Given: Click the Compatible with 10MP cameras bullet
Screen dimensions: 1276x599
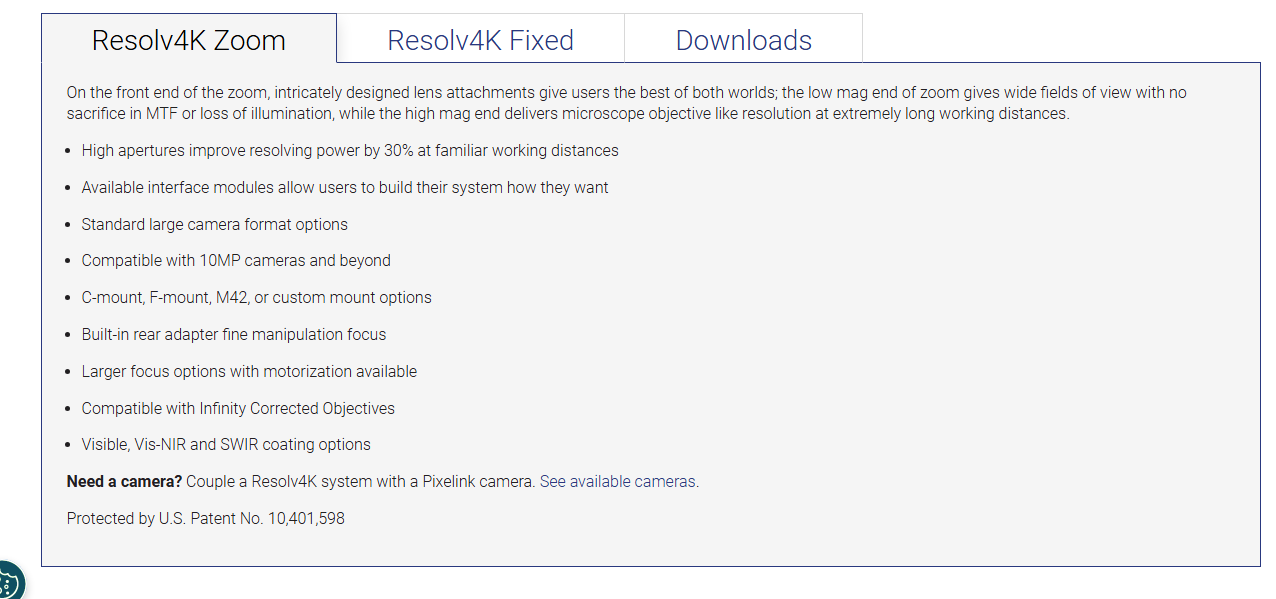Looking at the screenshot, I should 236,260.
